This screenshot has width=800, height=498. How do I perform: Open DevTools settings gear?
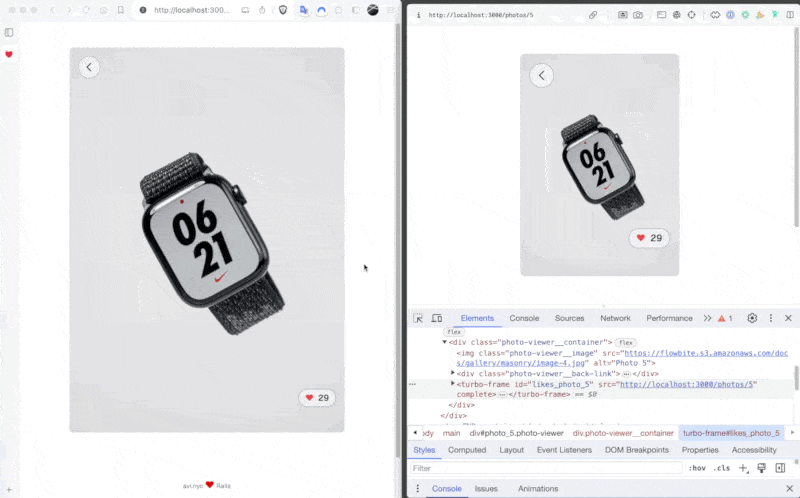click(752, 318)
